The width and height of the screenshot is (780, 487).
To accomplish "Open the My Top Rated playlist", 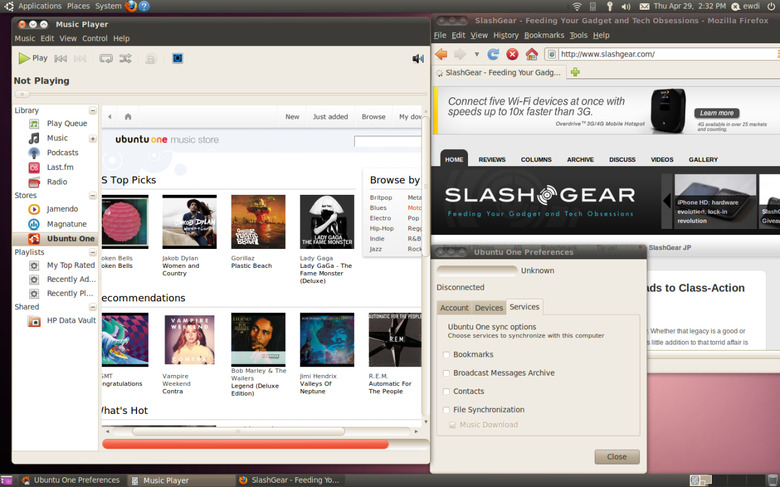I will click(x=71, y=265).
